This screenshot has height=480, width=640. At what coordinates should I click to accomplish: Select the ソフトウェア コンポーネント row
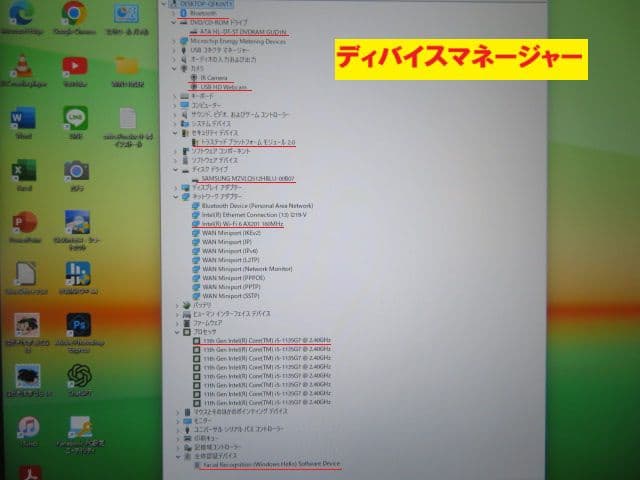click(216, 151)
